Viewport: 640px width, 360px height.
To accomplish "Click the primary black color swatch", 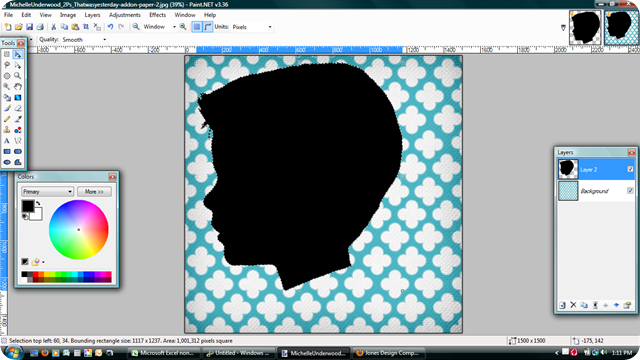I will click(27, 206).
